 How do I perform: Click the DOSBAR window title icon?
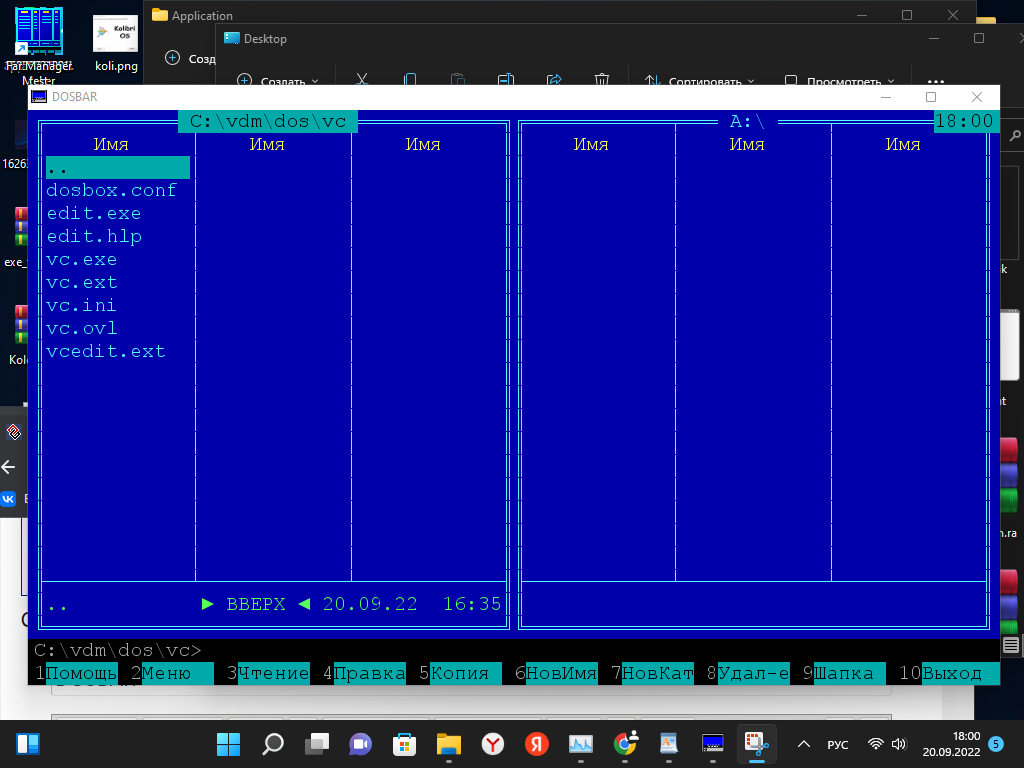(39, 97)
